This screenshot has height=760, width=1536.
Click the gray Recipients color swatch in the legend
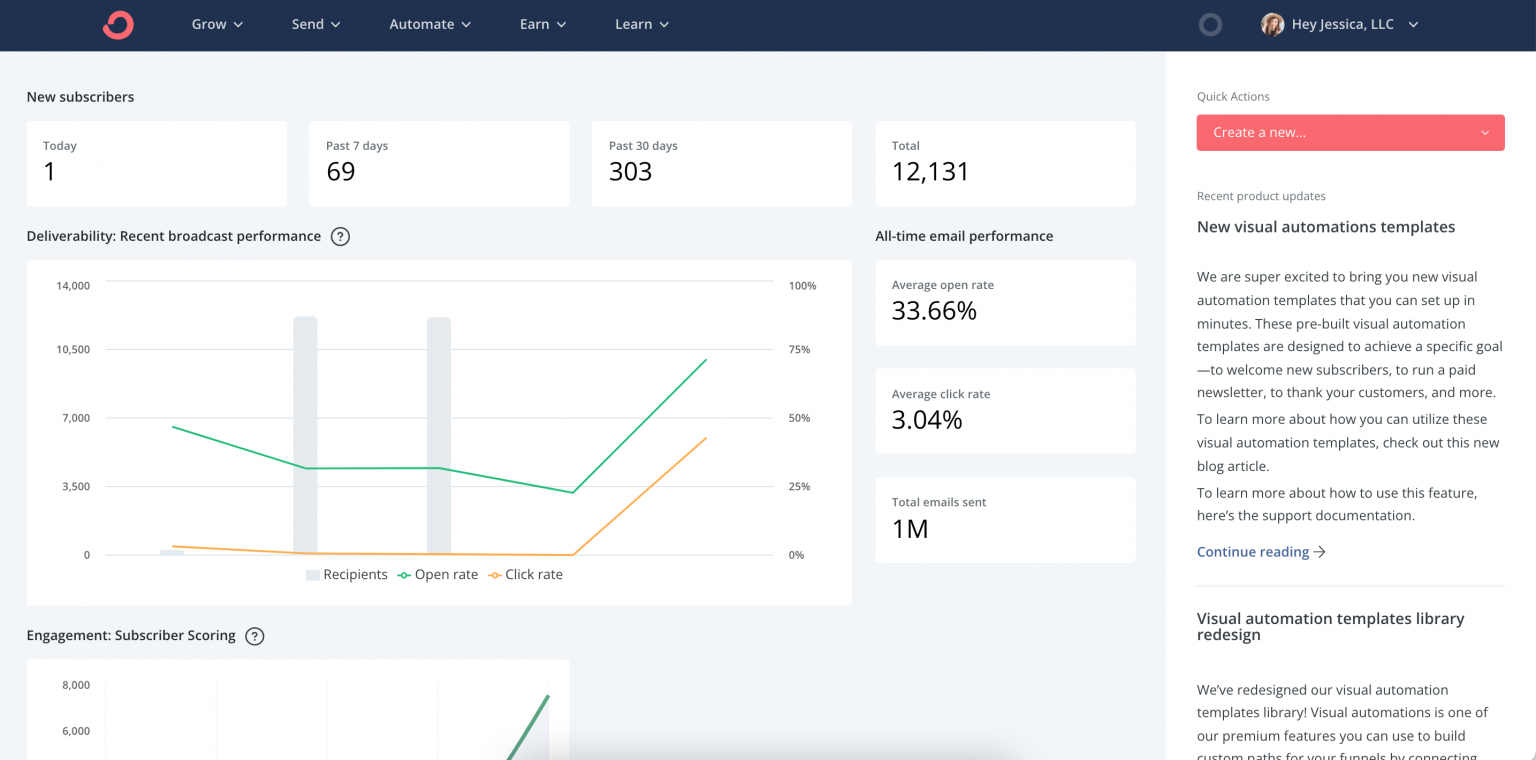(x=312, y=574)
